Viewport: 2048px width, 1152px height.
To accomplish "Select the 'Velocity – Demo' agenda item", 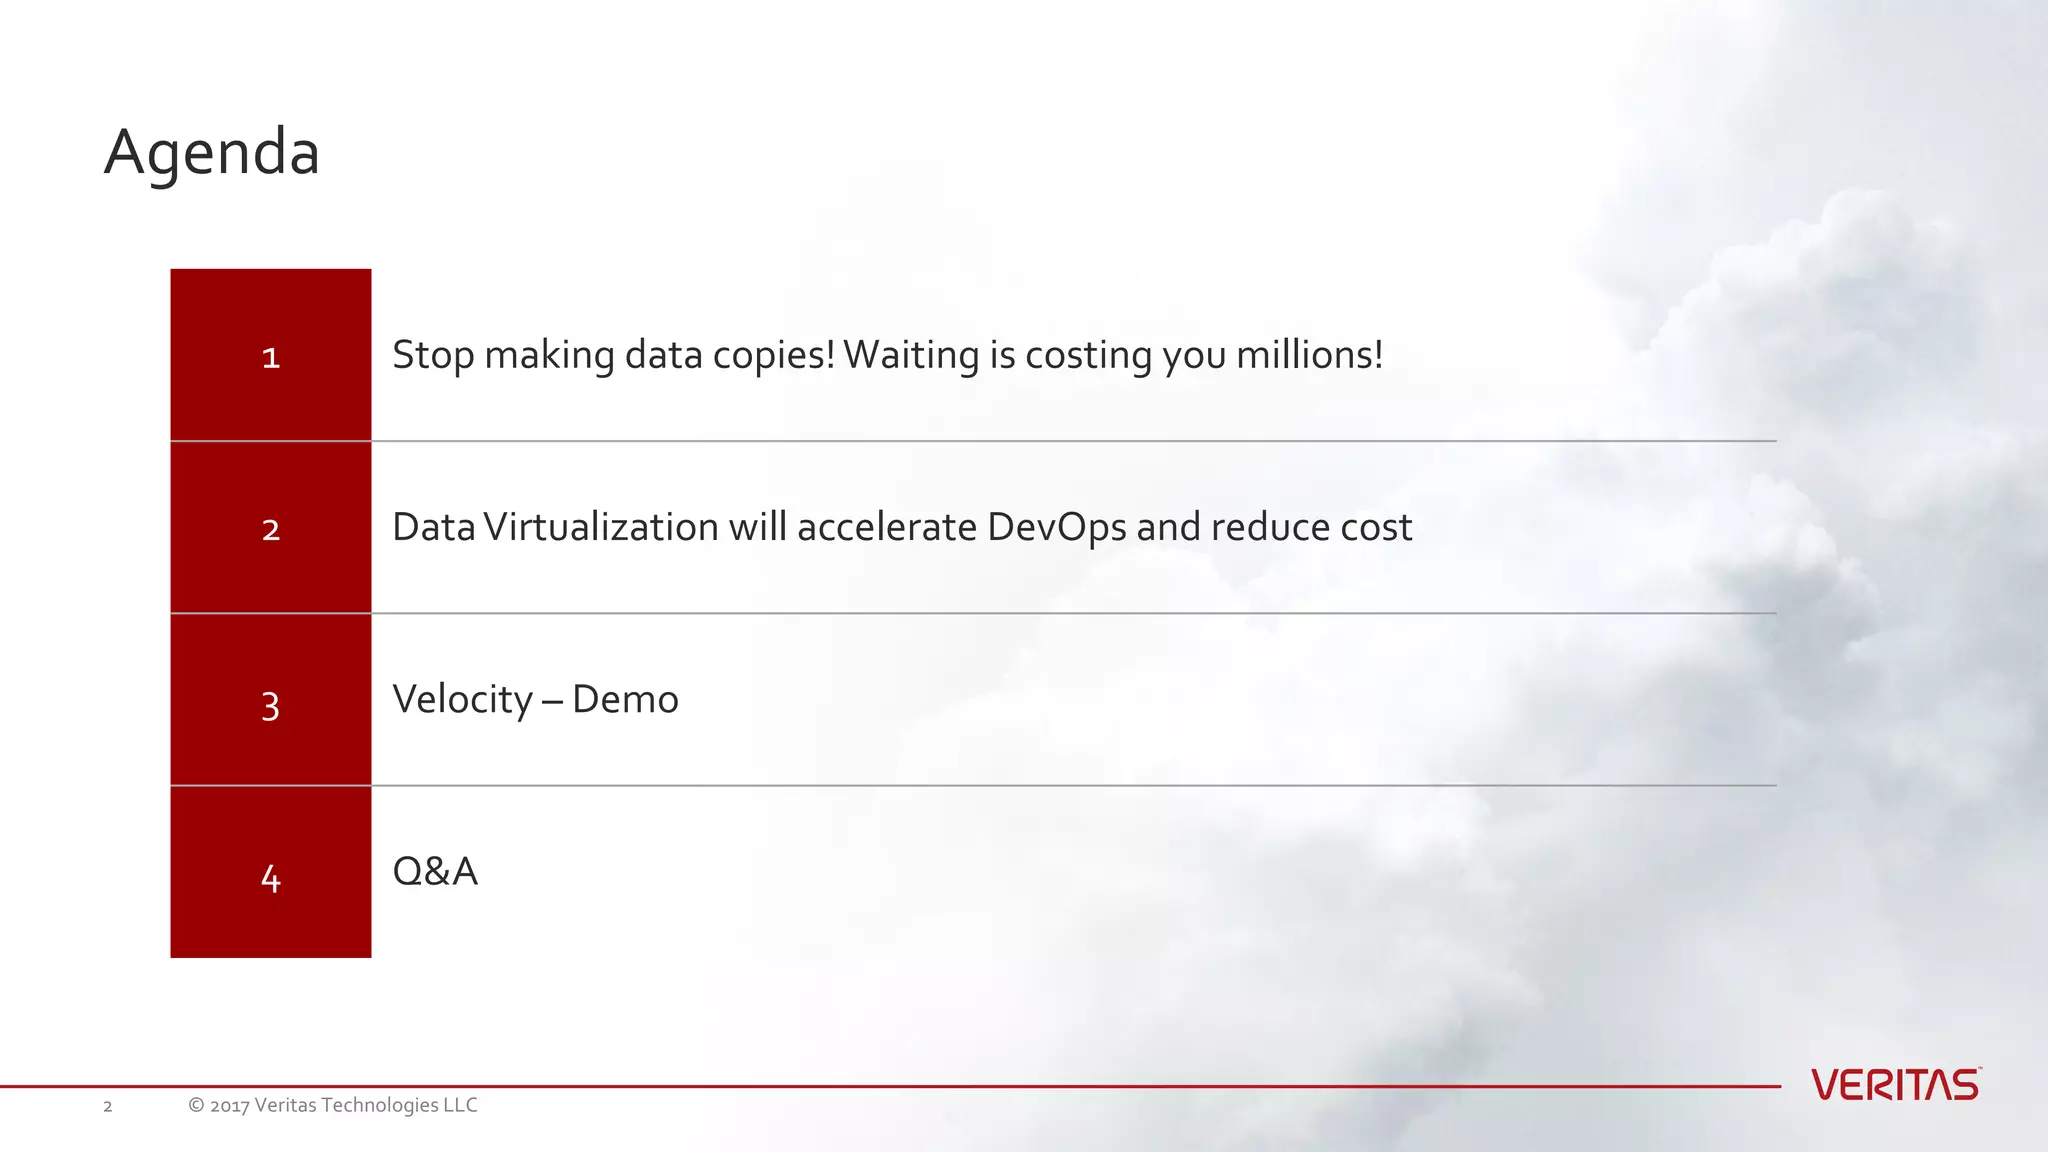I will pyautogui.click(x=535, y=699).
